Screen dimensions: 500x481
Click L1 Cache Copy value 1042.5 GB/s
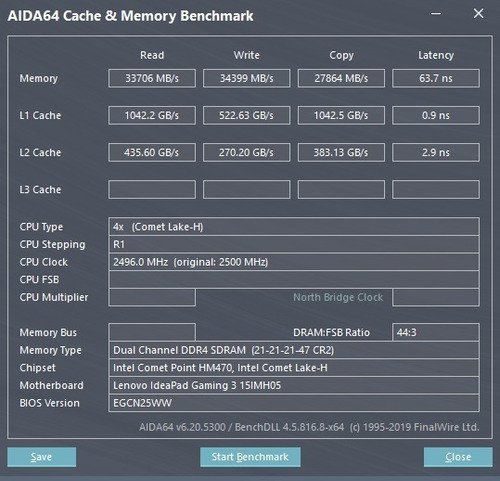[341, 115]
